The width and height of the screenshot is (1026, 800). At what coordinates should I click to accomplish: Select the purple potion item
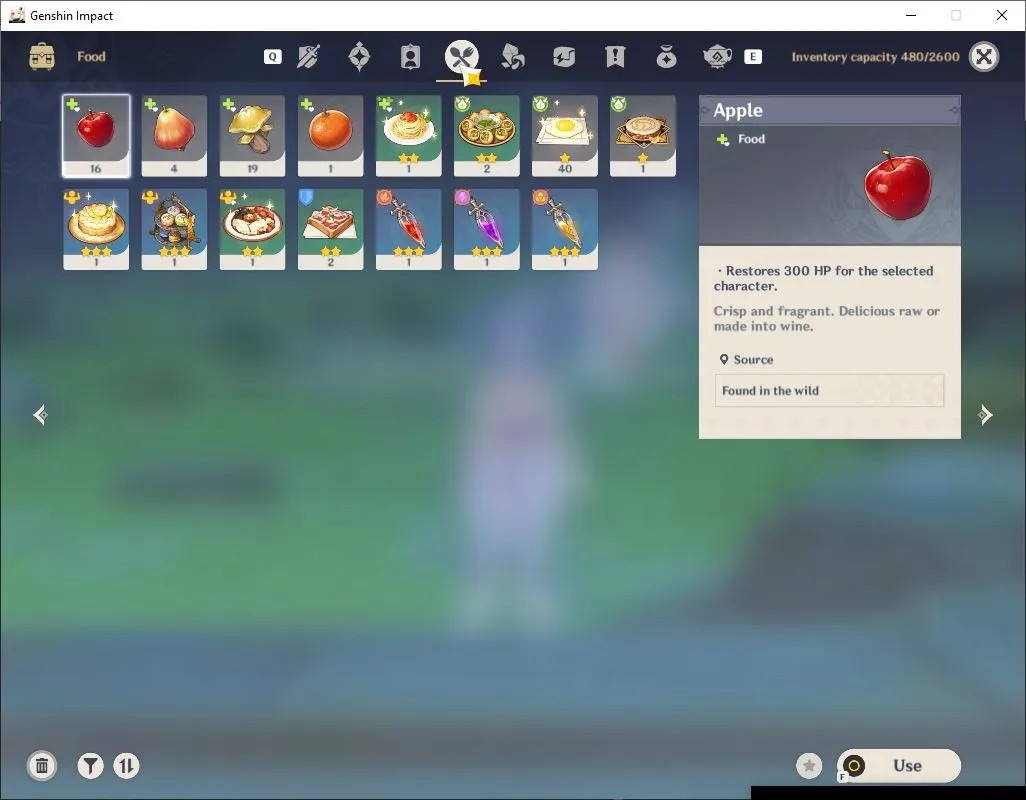487,229
